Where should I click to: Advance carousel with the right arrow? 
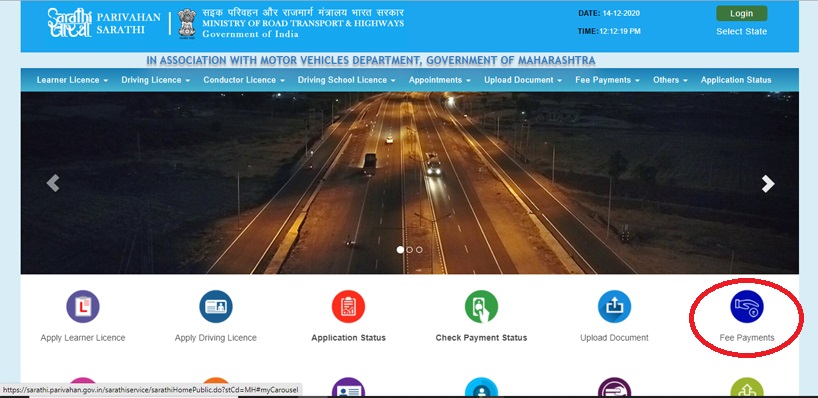tap(767, 184)
